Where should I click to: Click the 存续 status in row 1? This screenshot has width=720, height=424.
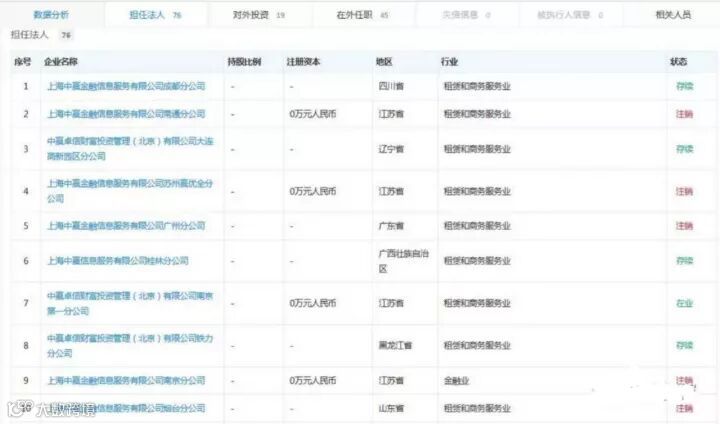coord(684,86)
